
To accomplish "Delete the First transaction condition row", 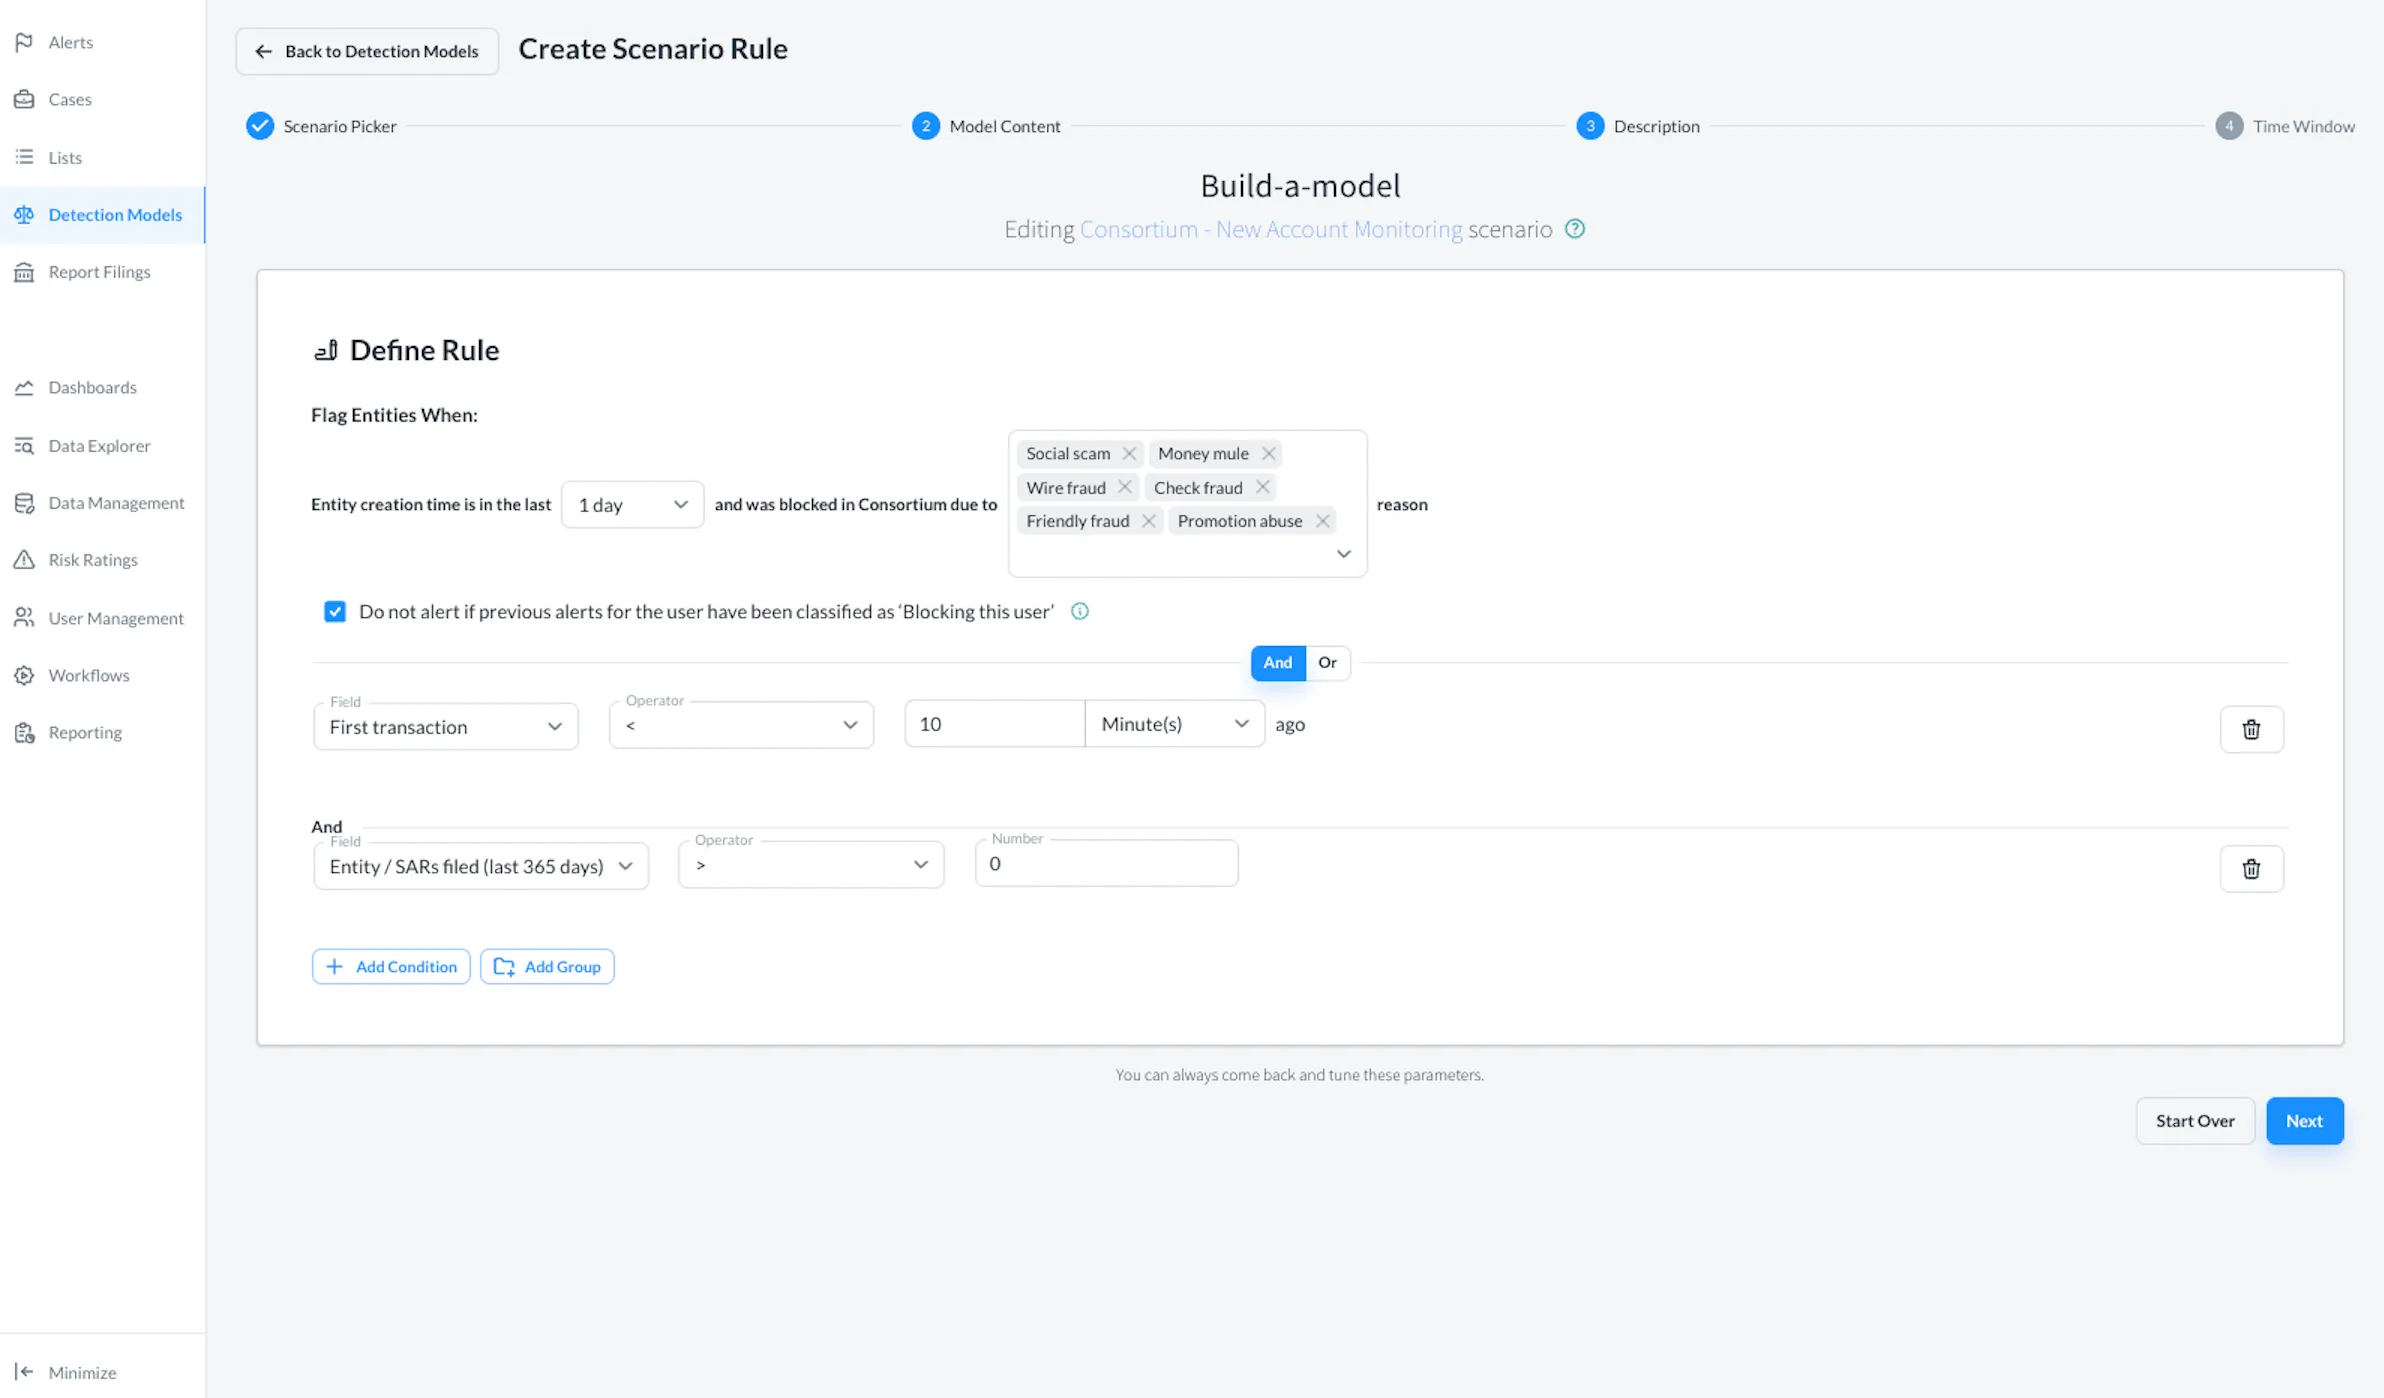I will [x=2251, y=729].
